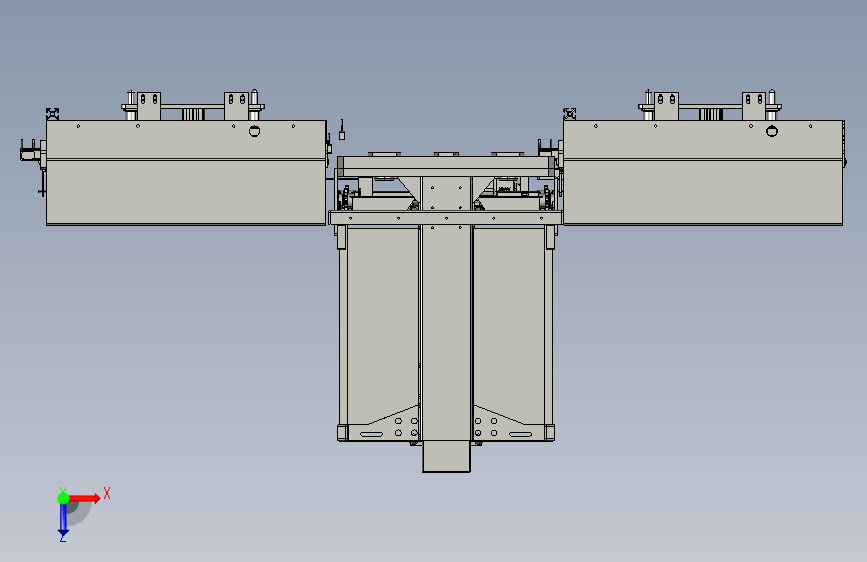Pick the aluminium profile end above left housing
The image size is (867, 562).
[x=53, y=114]
